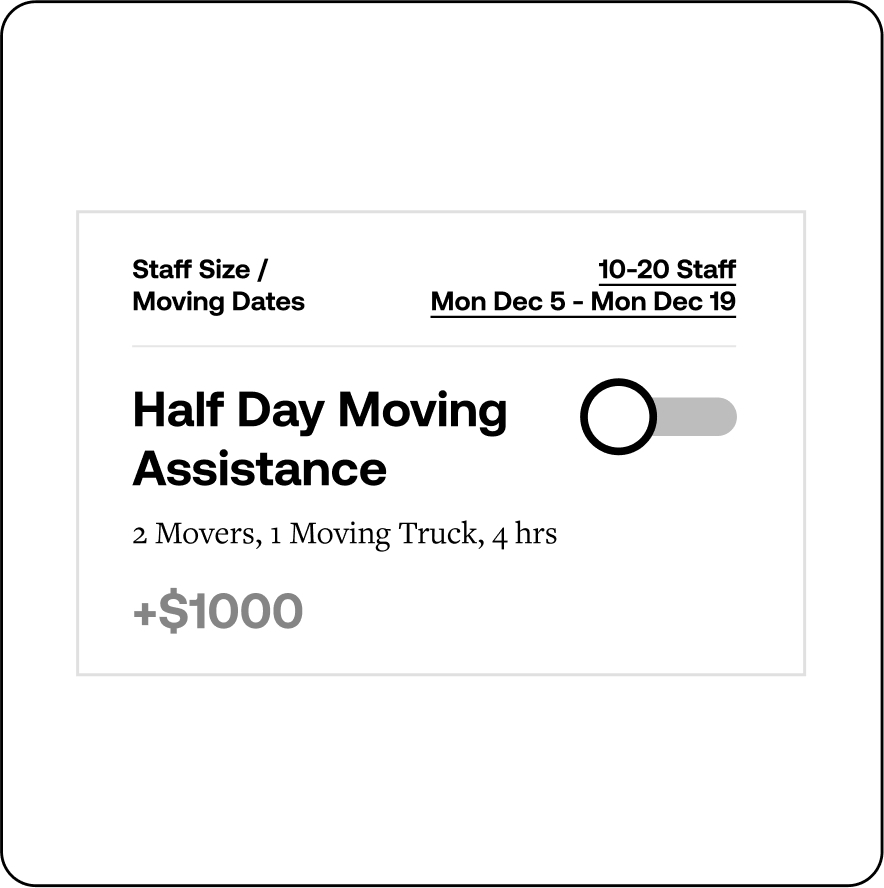Enable the Half Day Moving Assistance toggle
The image size is (884, 888).
(x=658, y=416)
